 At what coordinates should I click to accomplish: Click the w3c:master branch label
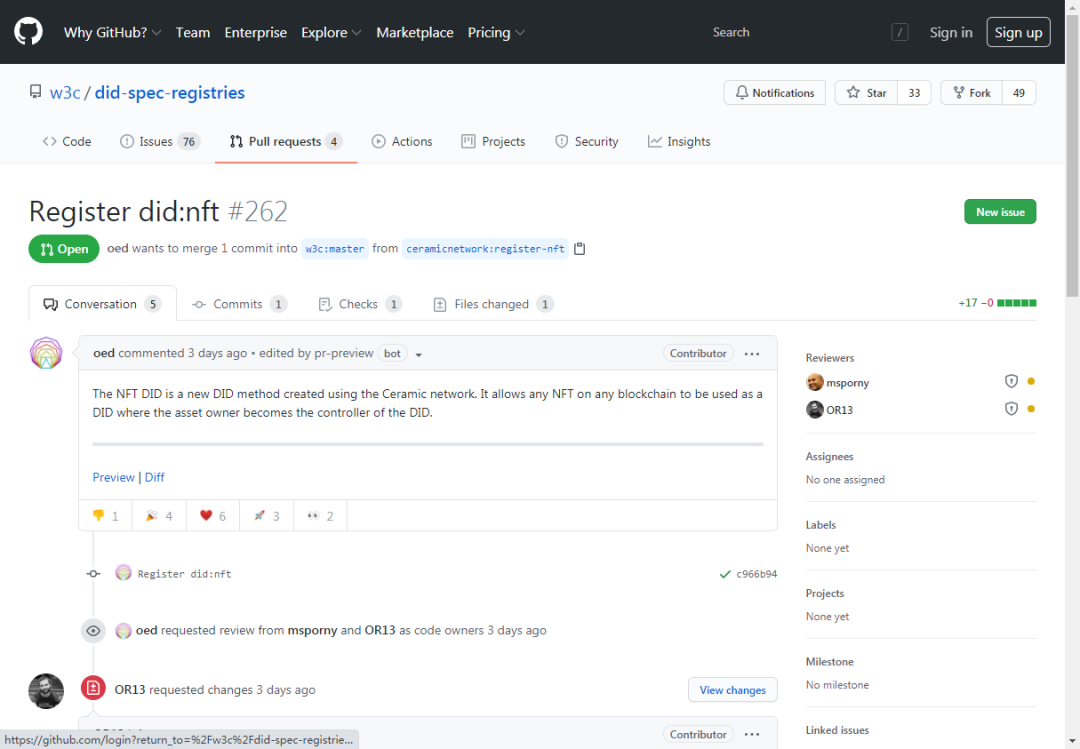[x=335, y=249]
